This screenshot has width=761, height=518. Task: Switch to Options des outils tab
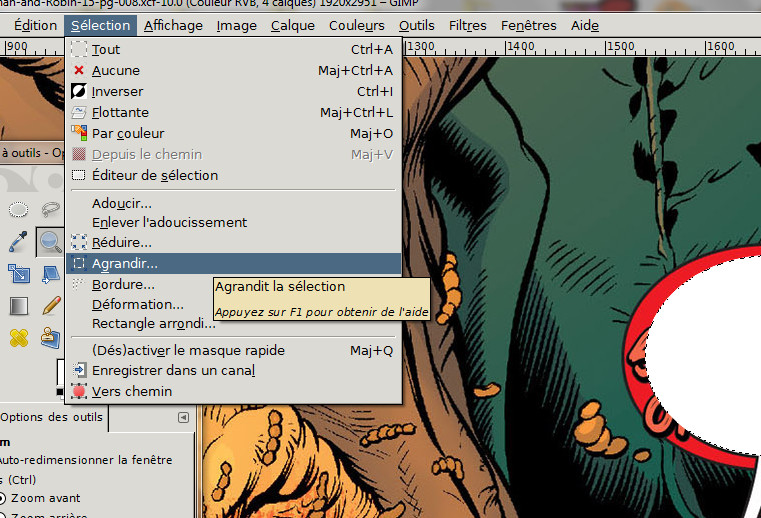click(51, 418)
